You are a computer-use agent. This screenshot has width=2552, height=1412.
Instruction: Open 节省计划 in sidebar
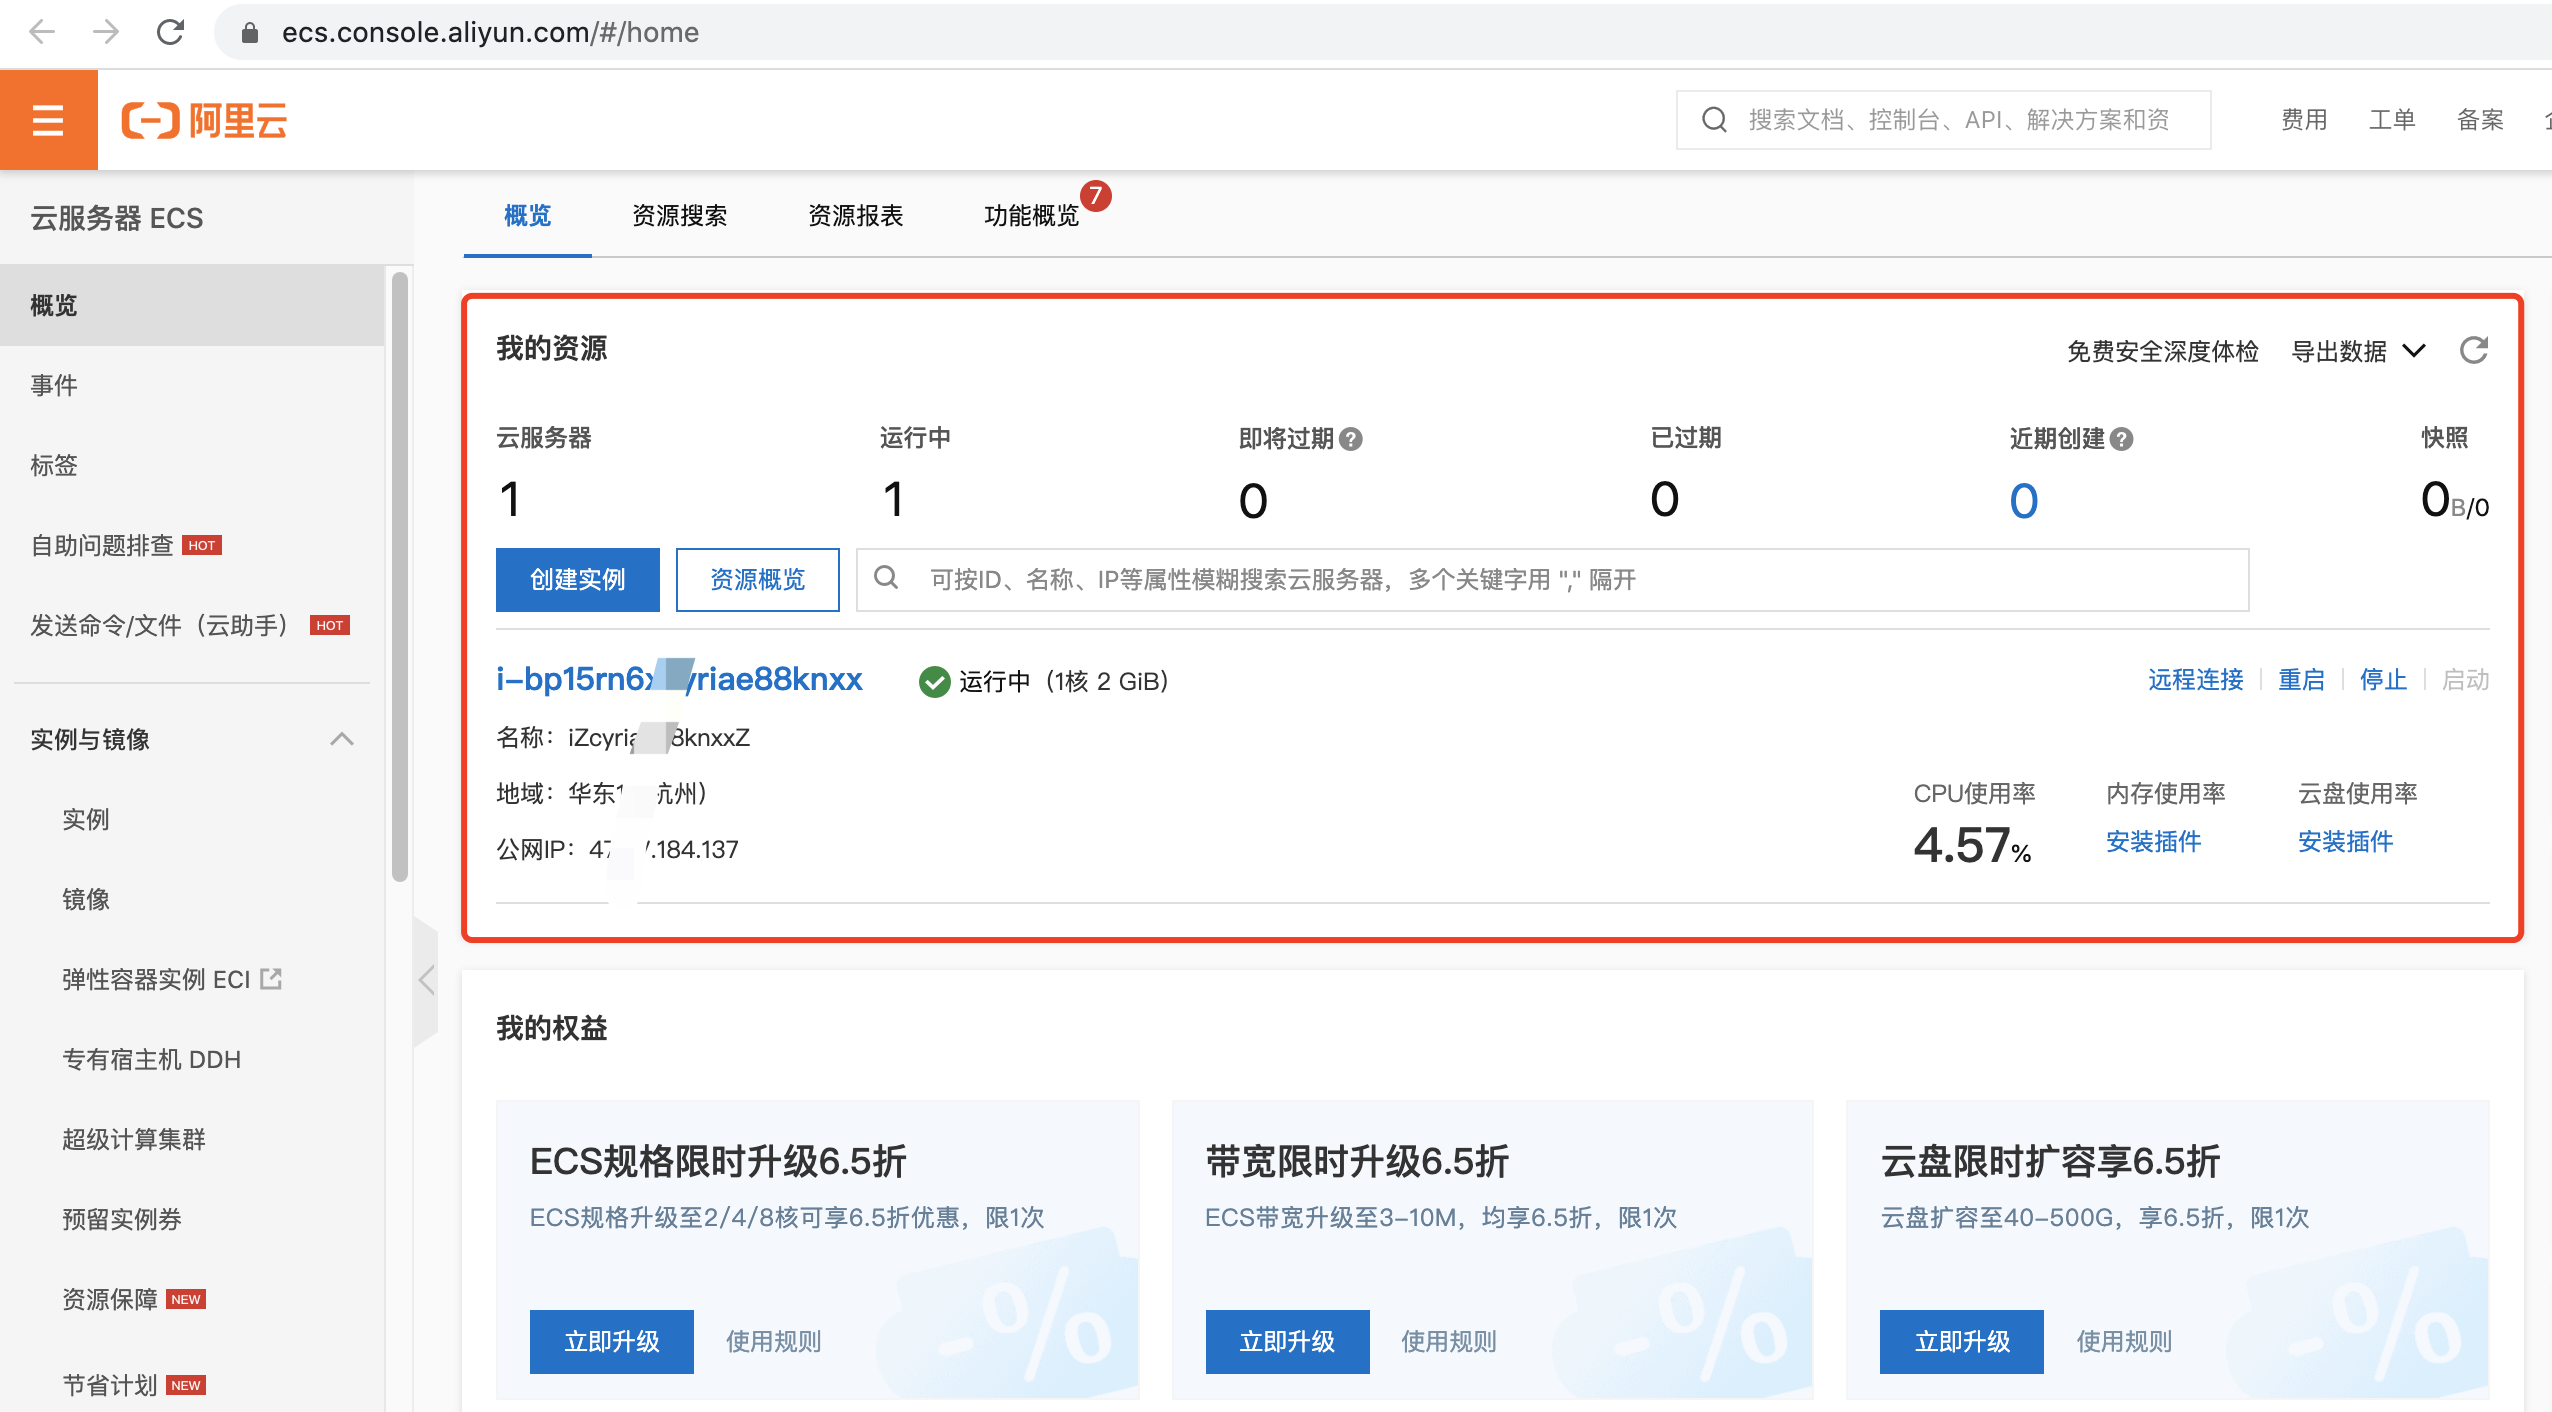pos(110,1385)
